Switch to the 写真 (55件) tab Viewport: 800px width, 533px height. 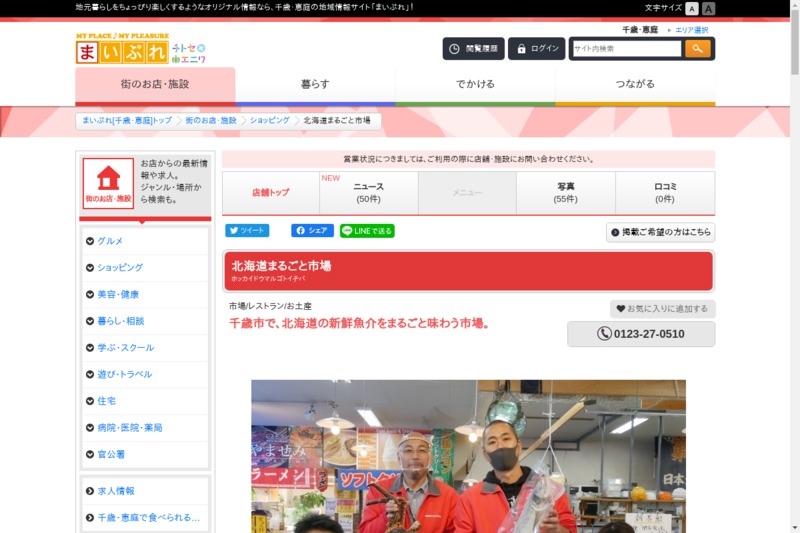click(565, 193)
